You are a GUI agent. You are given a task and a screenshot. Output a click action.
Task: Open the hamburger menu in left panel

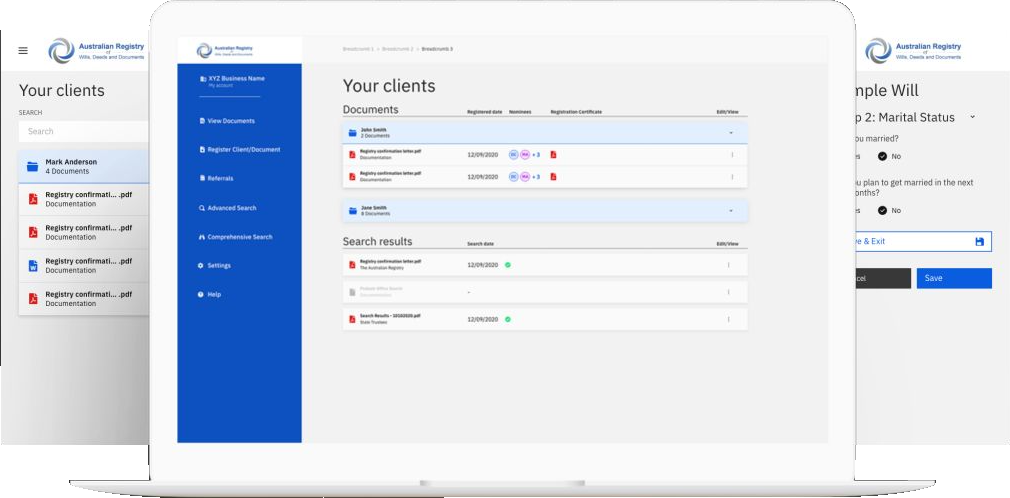23,51
